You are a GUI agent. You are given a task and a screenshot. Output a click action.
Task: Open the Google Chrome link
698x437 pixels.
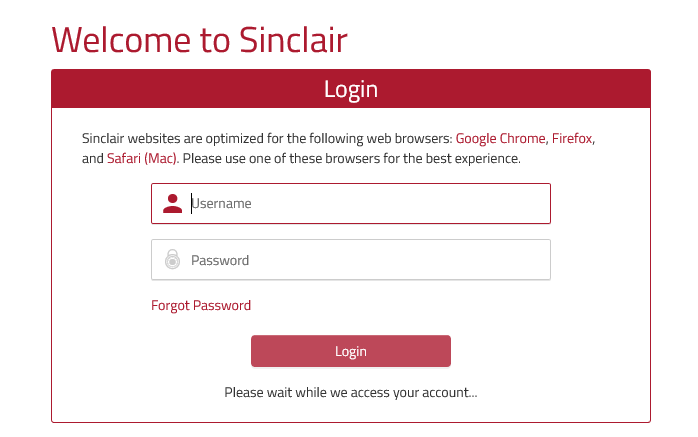point(500,139)
